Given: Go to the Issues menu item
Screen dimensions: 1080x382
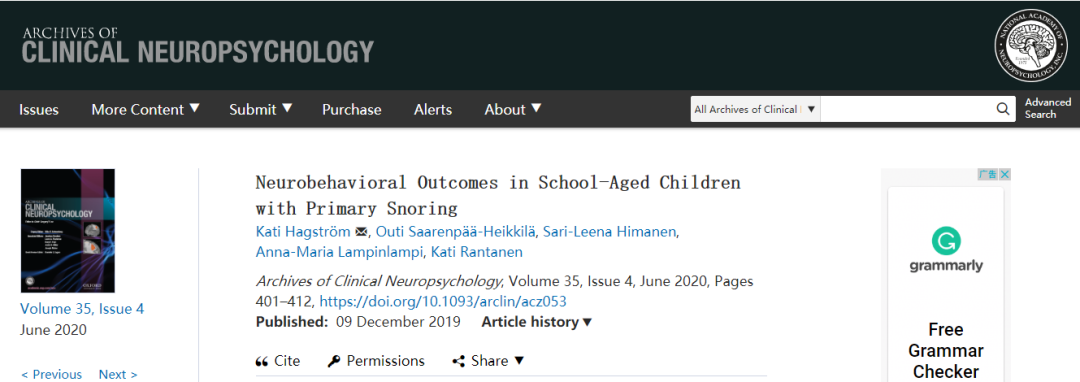Looking at the screenshot, I should [39, 109].
